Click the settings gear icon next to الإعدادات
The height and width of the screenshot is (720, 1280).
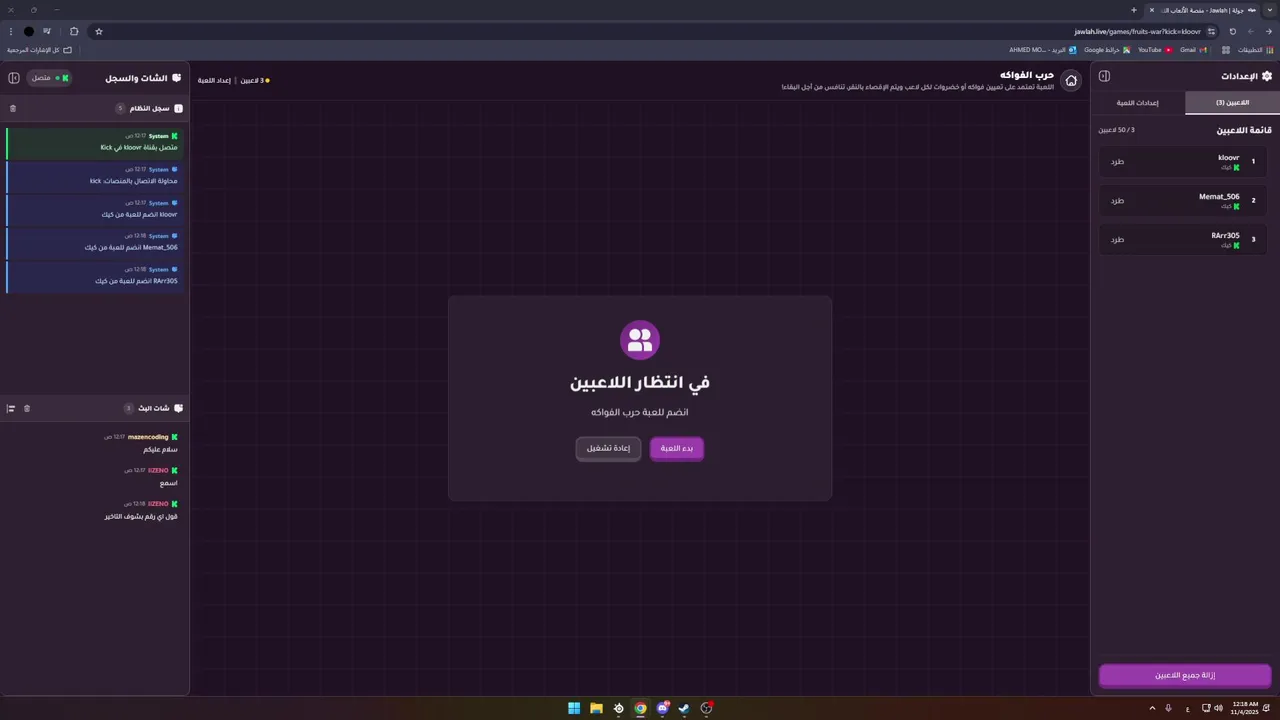[1267, 76]
